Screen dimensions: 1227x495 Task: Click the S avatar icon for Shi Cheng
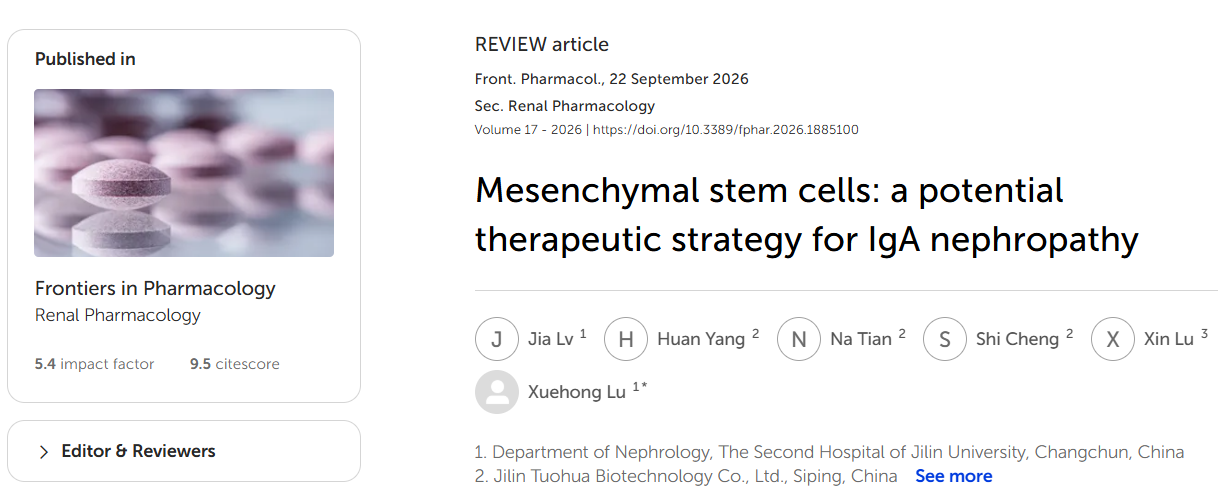coord(945,339)
